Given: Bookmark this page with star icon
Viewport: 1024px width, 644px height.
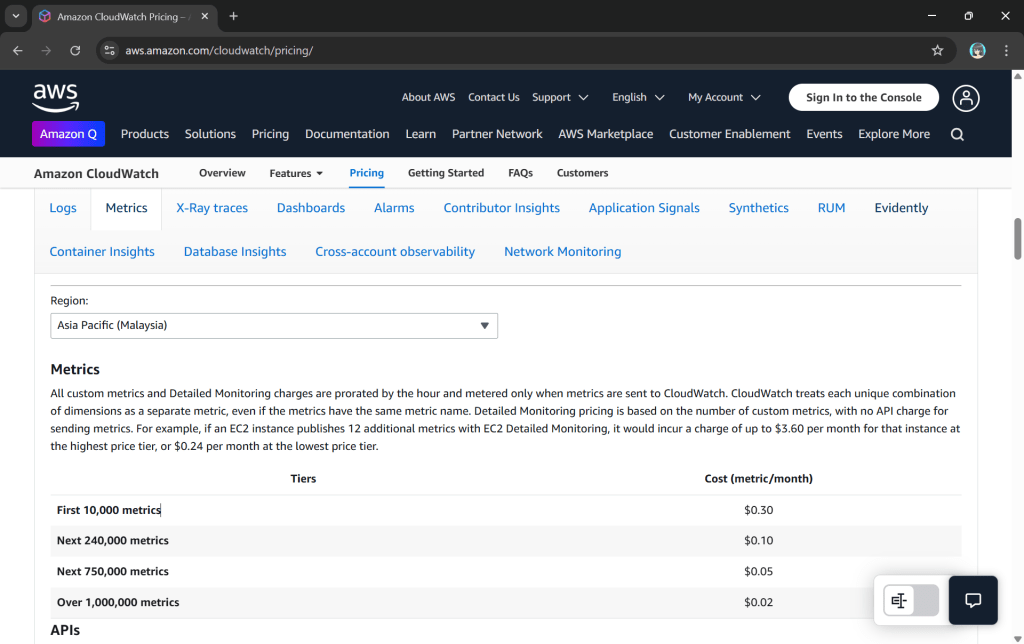Looking at the screenshot, I should pyautogui.click(x=937, y=50).
